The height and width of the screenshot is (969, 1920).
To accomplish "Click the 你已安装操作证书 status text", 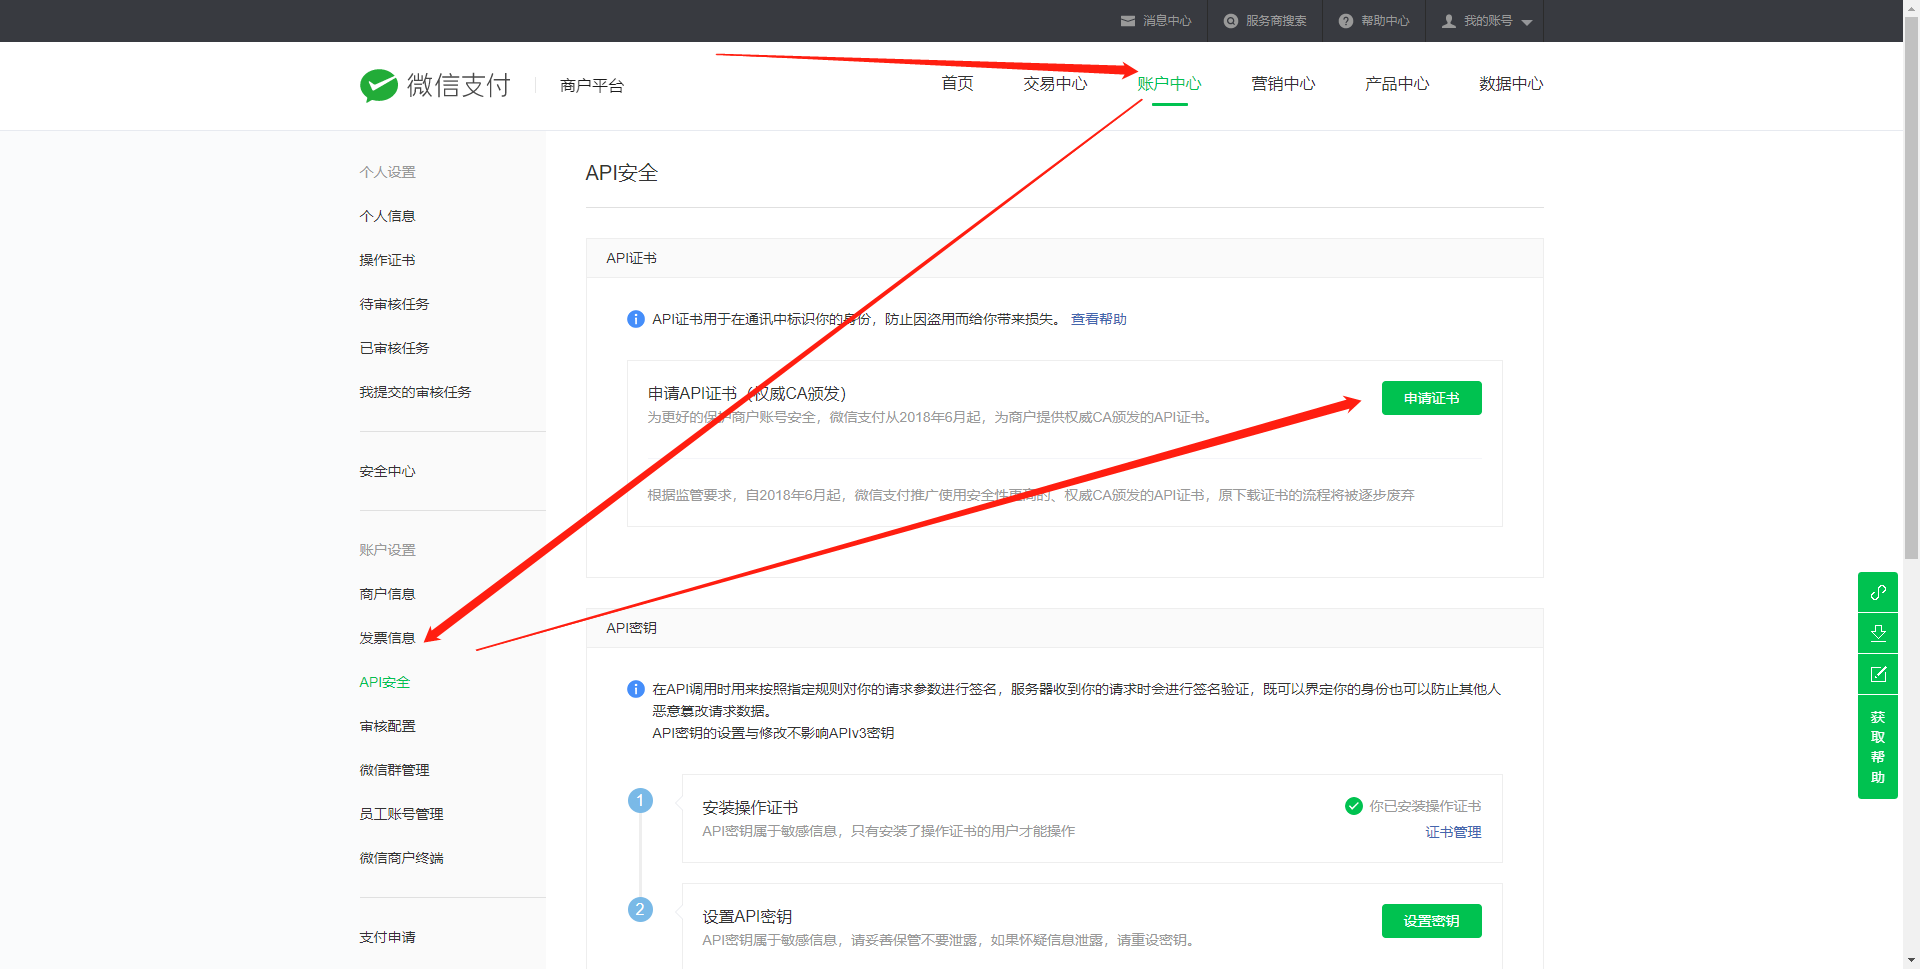I will [1425, 806].
